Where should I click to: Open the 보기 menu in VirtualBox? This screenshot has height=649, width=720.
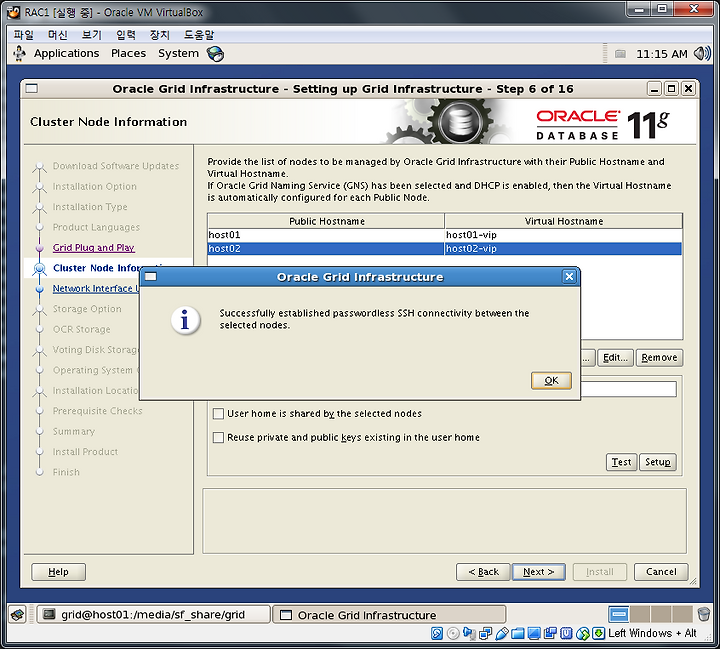pos(91,34)
